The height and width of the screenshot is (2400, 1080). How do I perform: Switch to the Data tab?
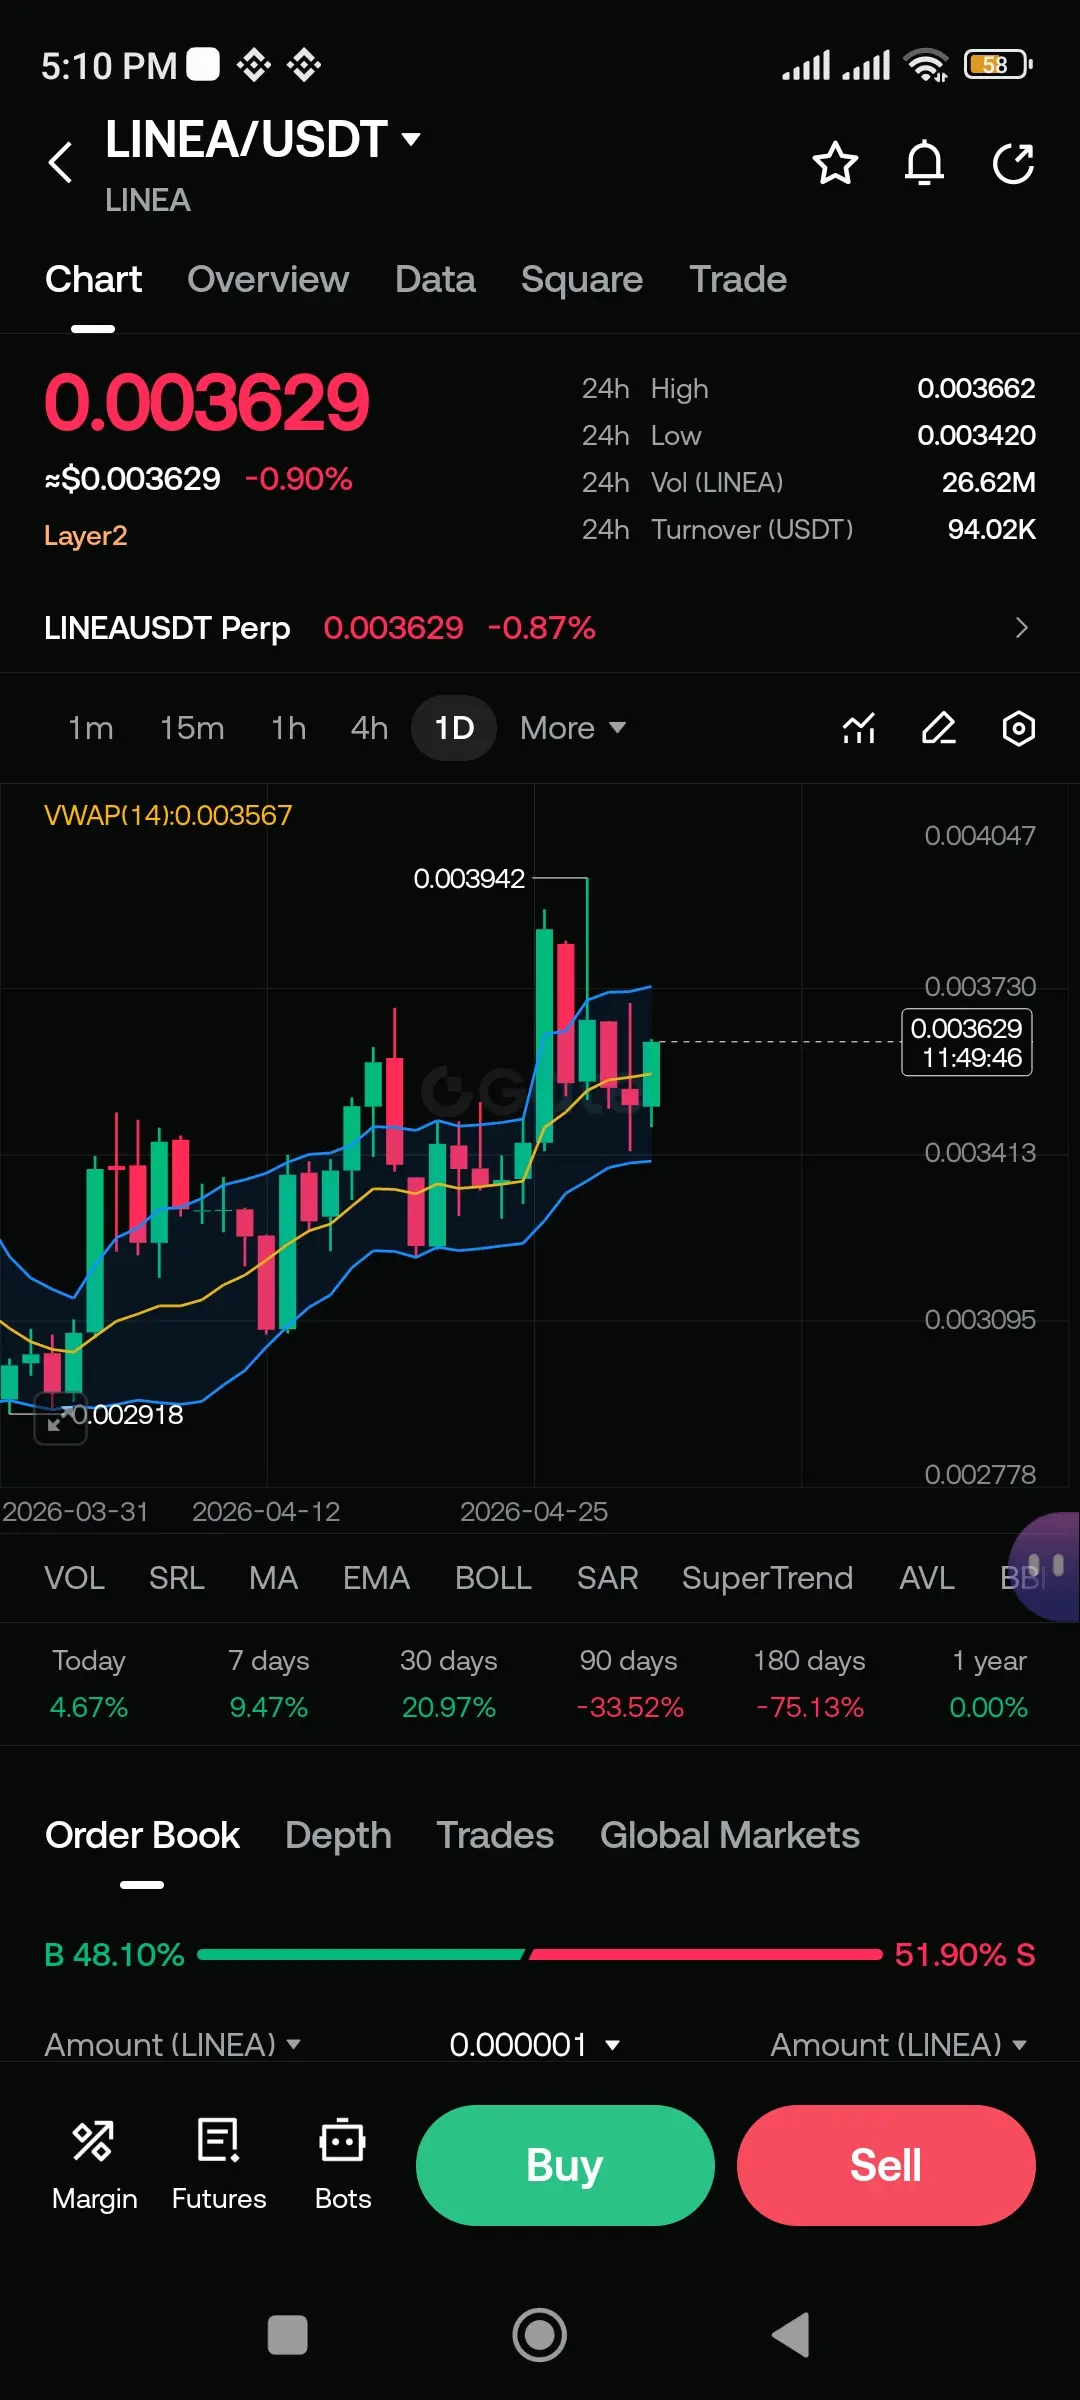click(435, 280)
